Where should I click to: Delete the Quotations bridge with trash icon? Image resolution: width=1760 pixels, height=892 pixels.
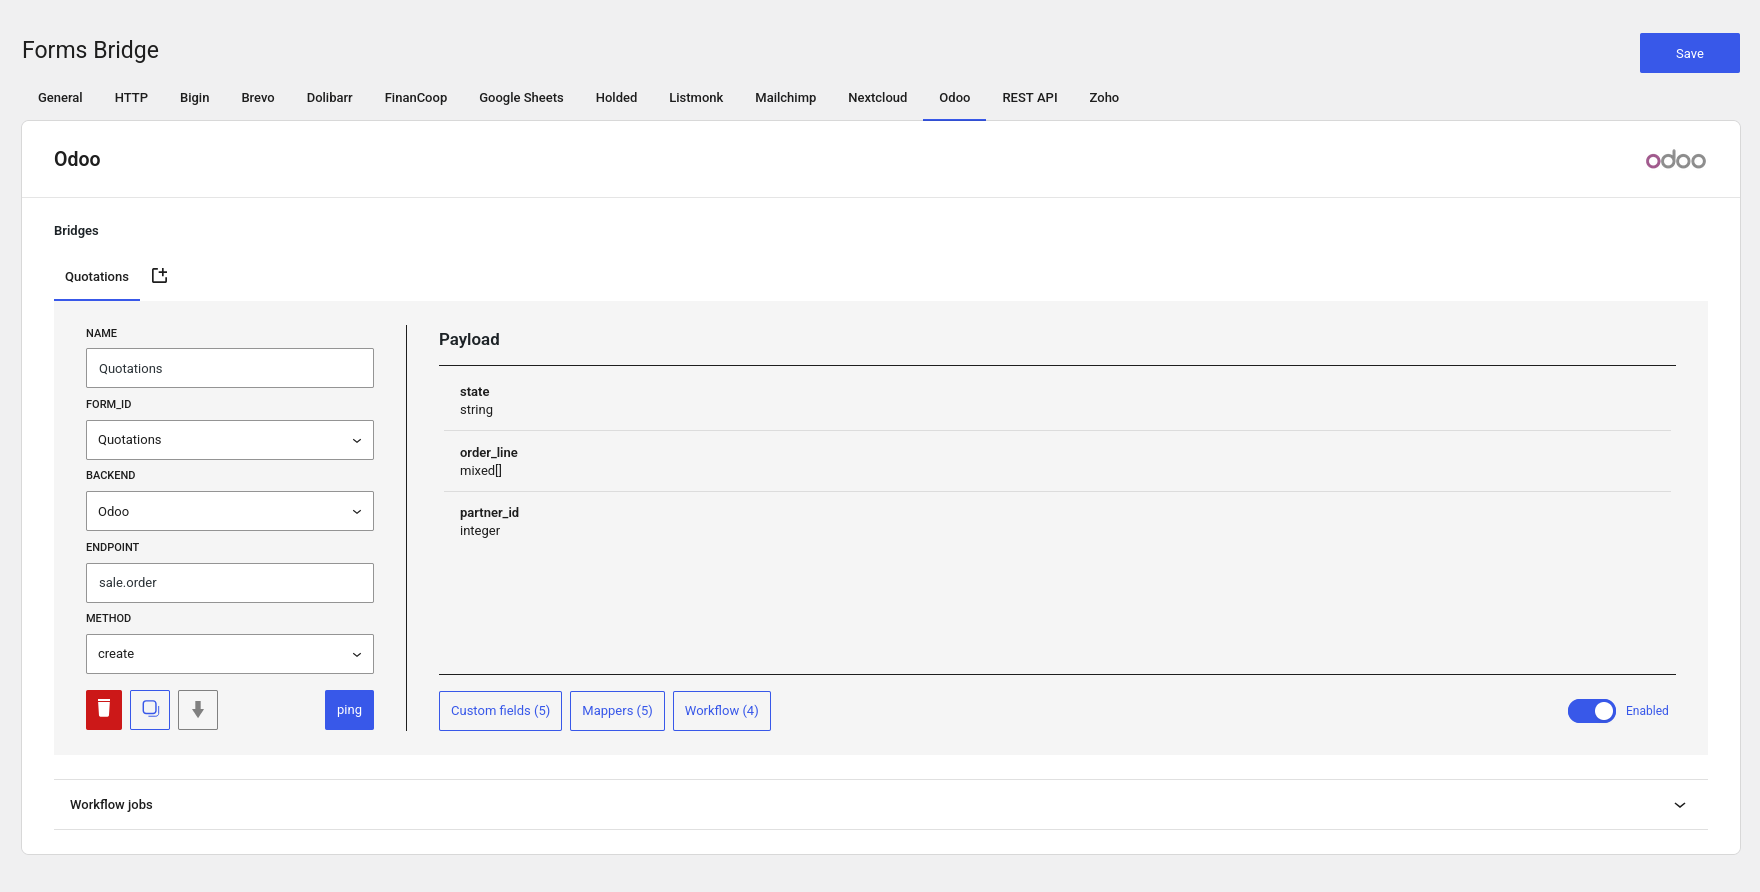click(104, 710)
